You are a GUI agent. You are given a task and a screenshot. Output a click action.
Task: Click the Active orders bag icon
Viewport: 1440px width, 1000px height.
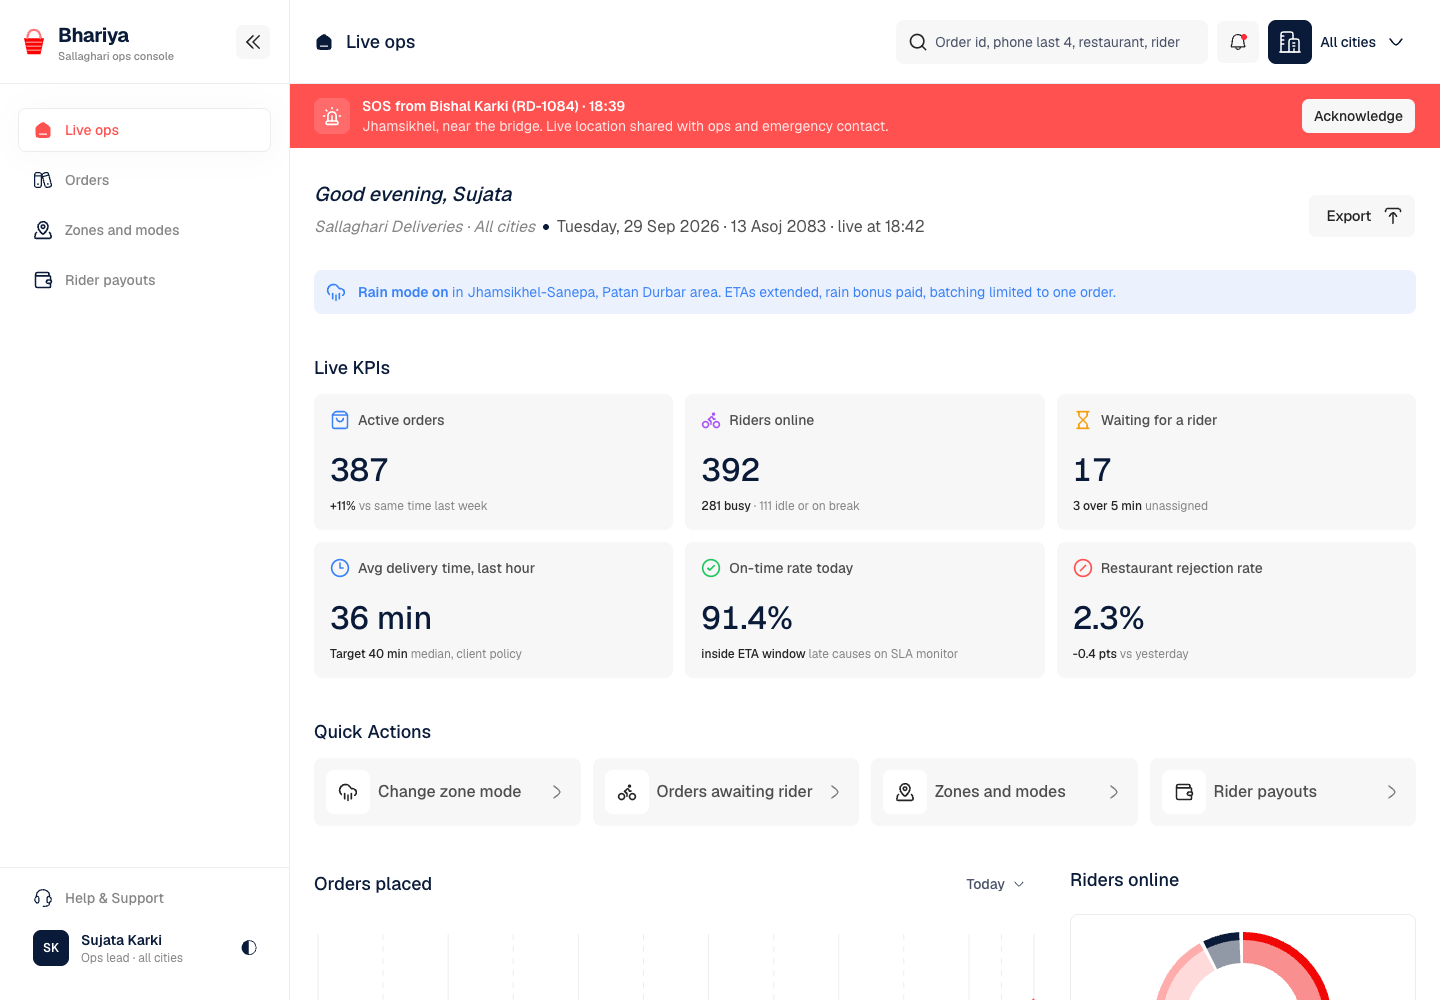click(340, 420)
